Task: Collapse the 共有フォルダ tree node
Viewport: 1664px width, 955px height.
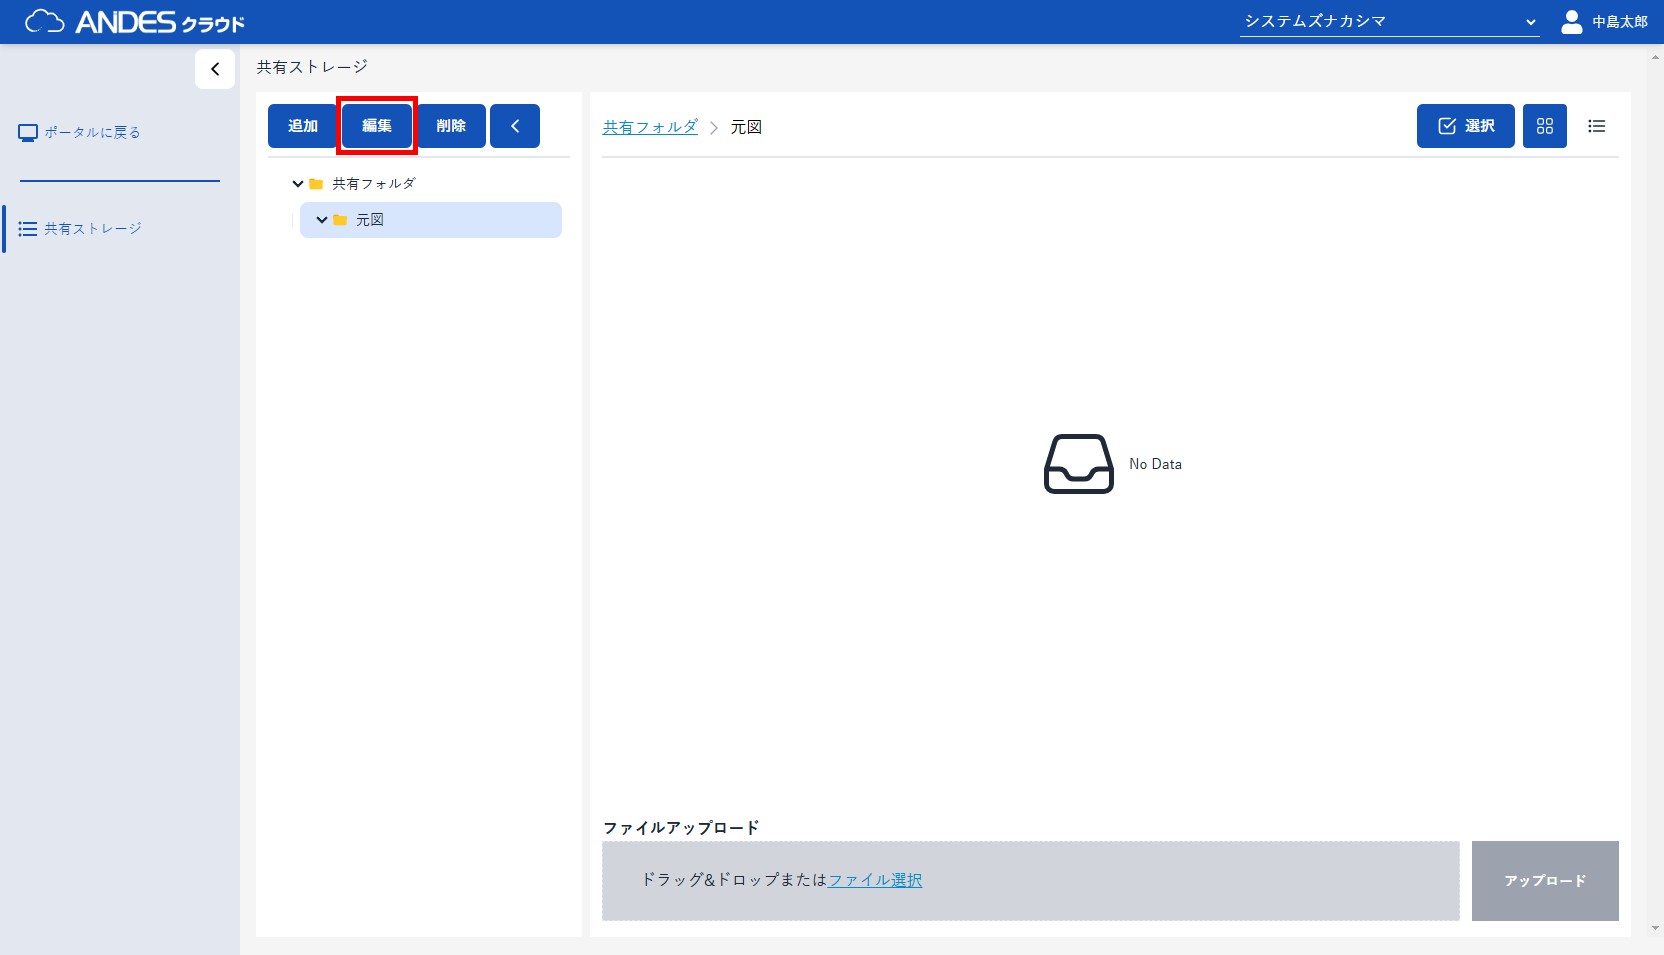Action: (x=297, y=184)
